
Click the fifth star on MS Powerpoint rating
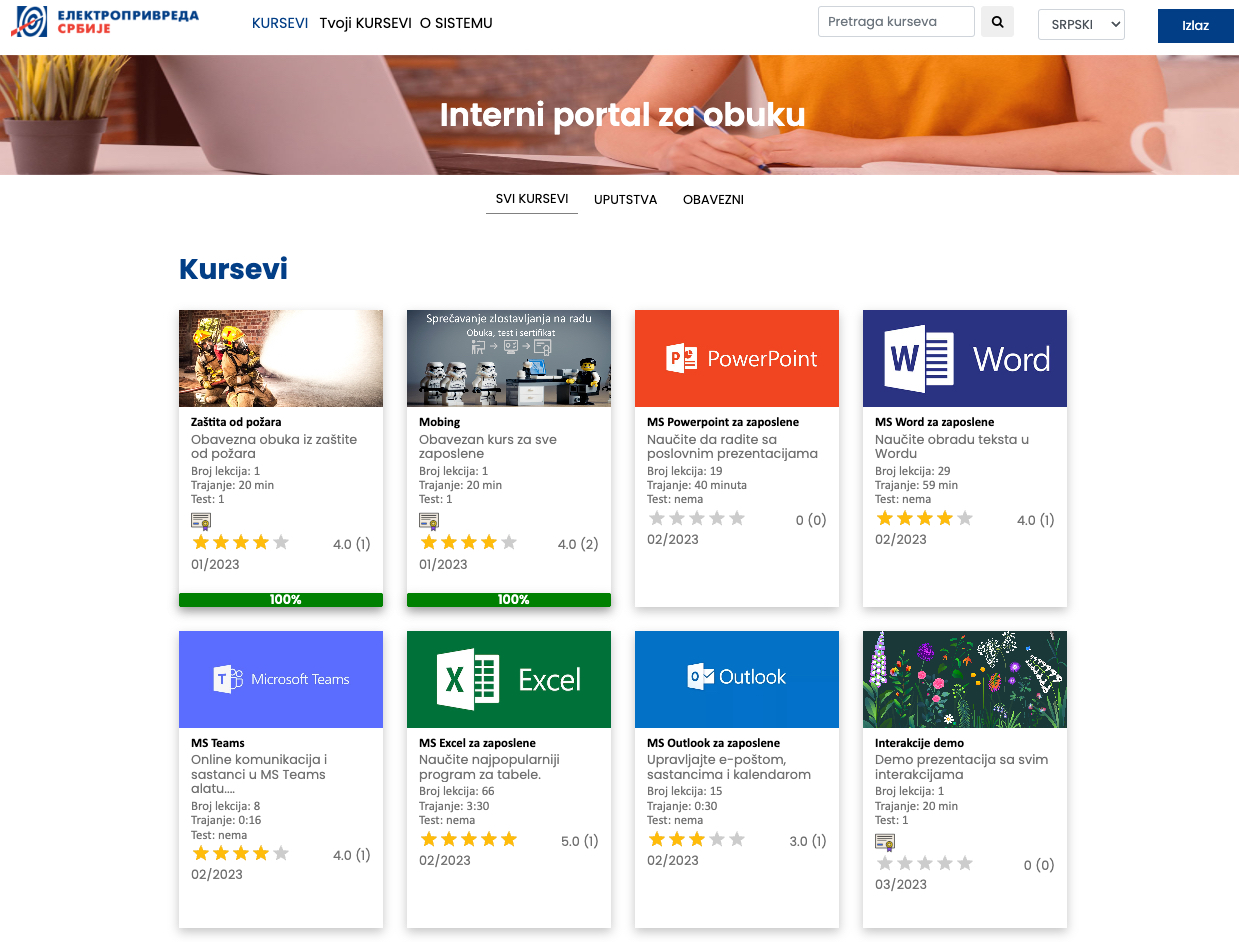[x=737, y=518]
